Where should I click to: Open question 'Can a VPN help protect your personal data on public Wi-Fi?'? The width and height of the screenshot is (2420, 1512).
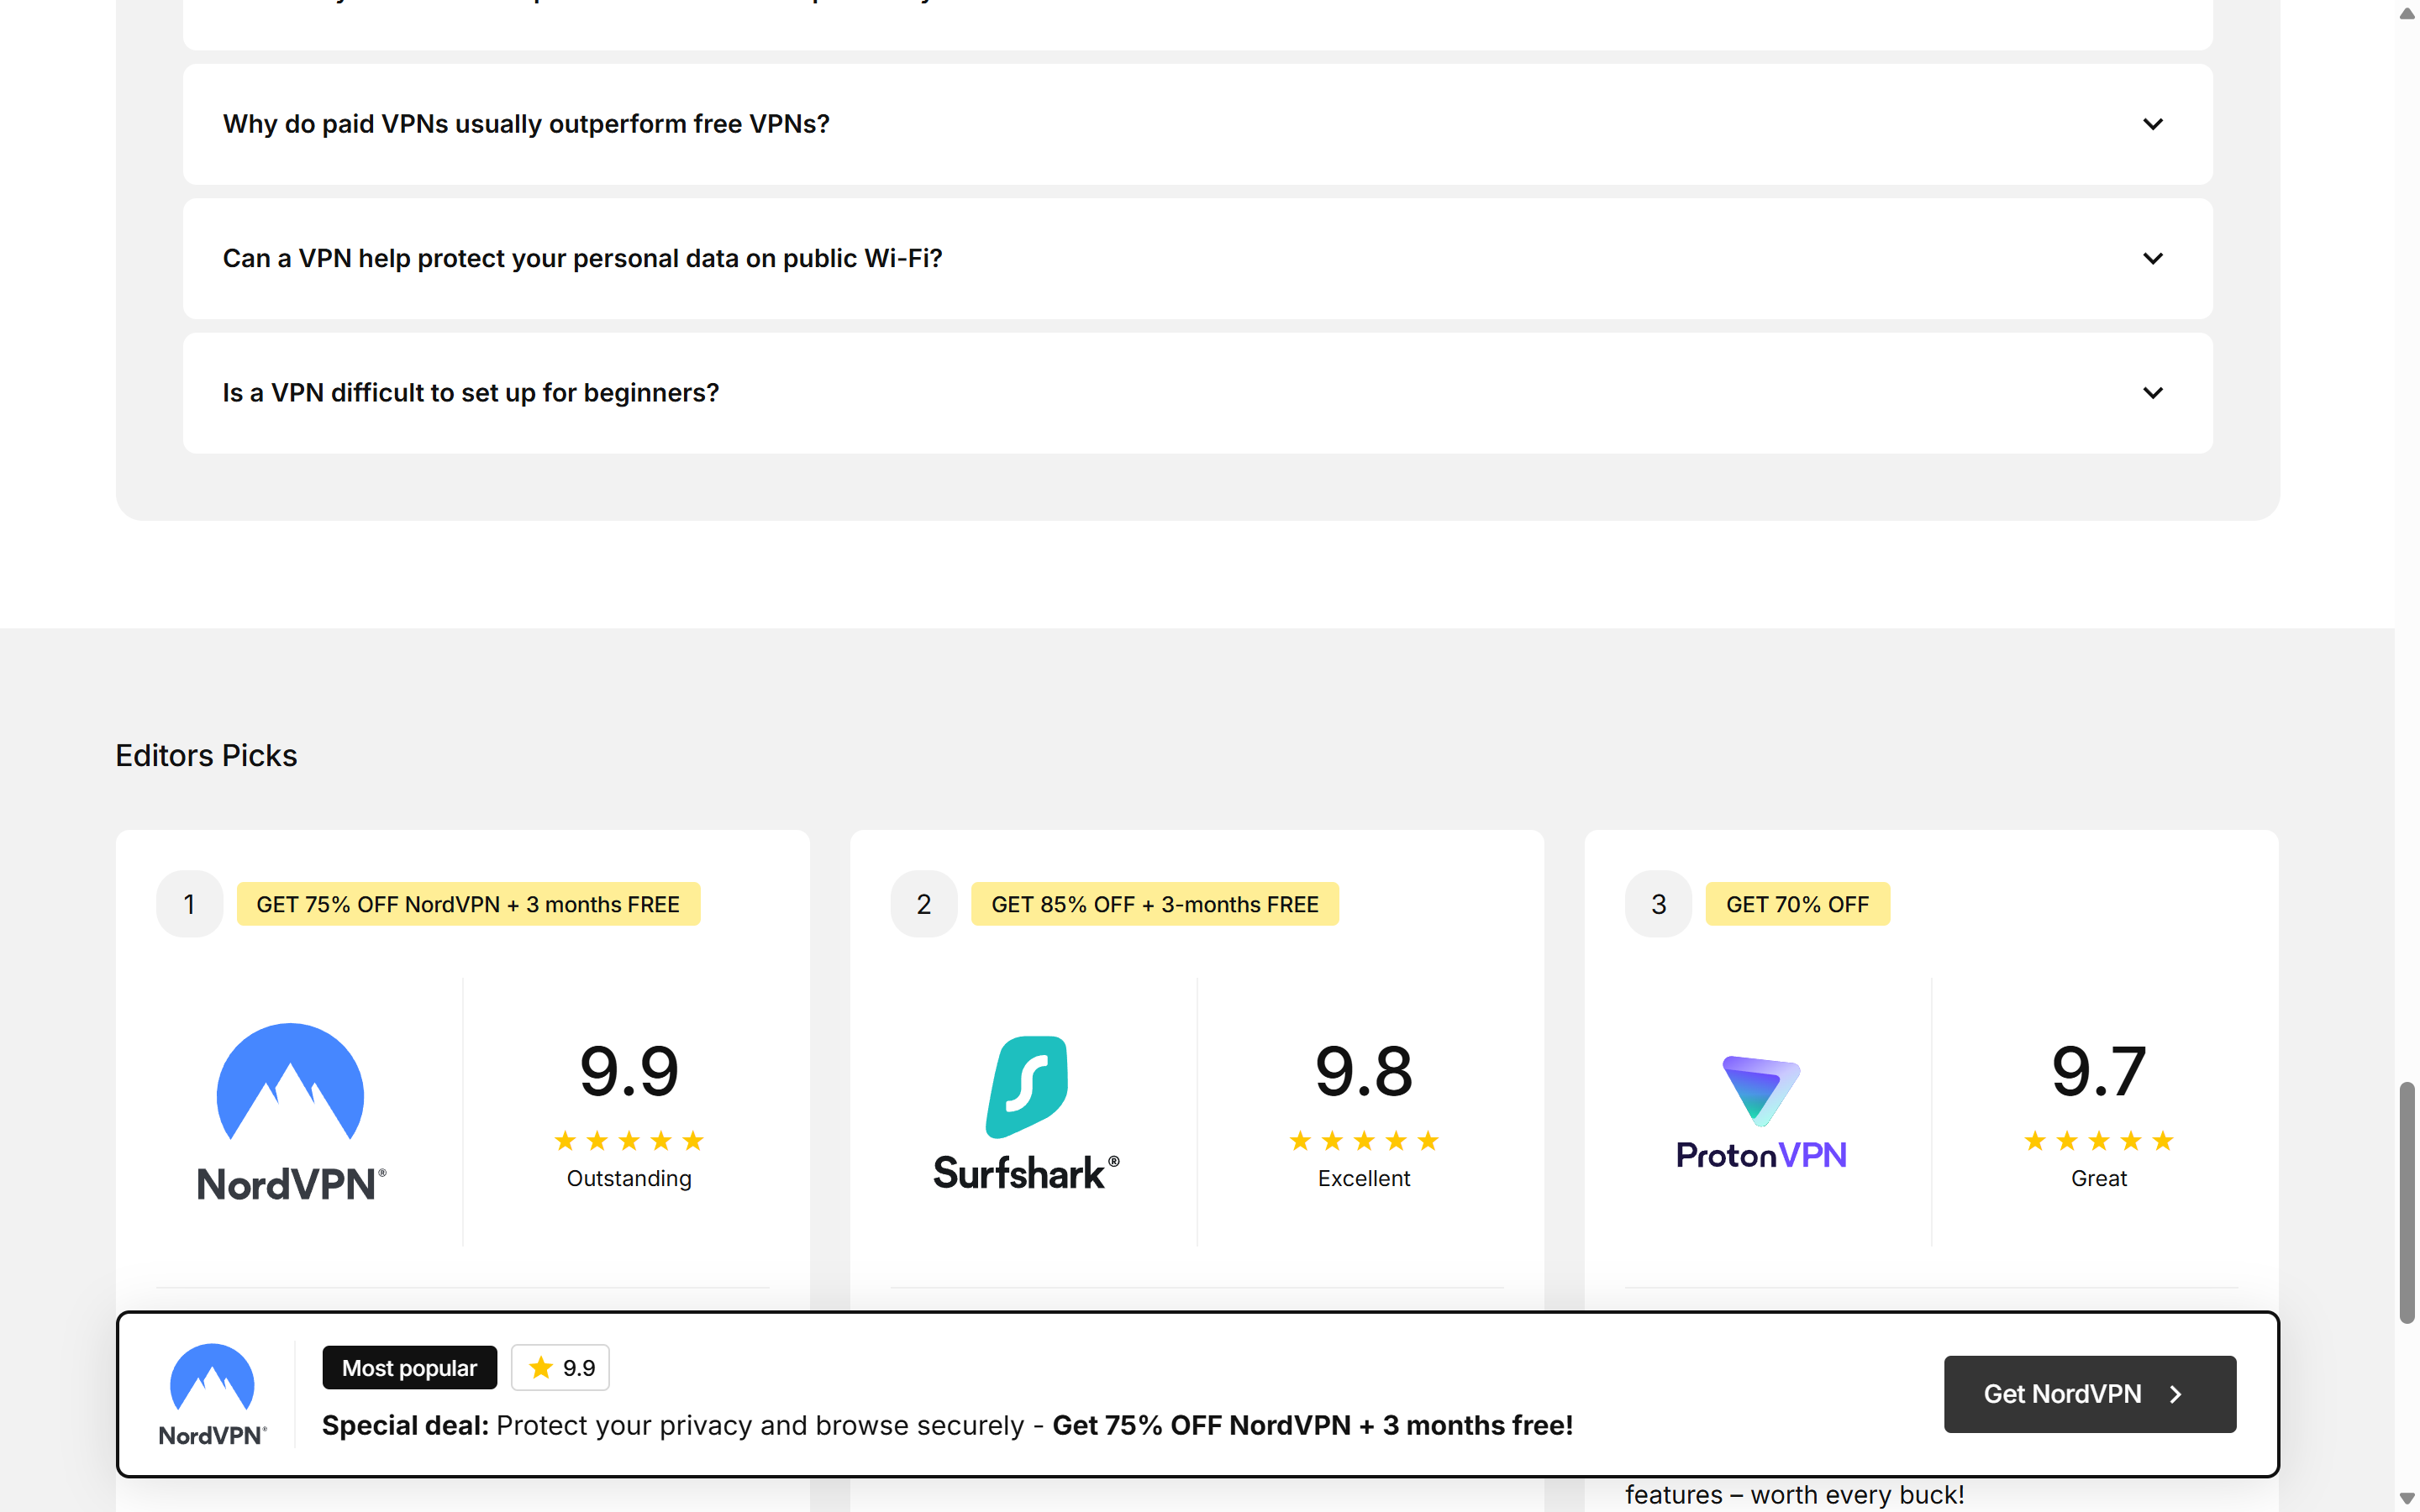pos(1197,258)
